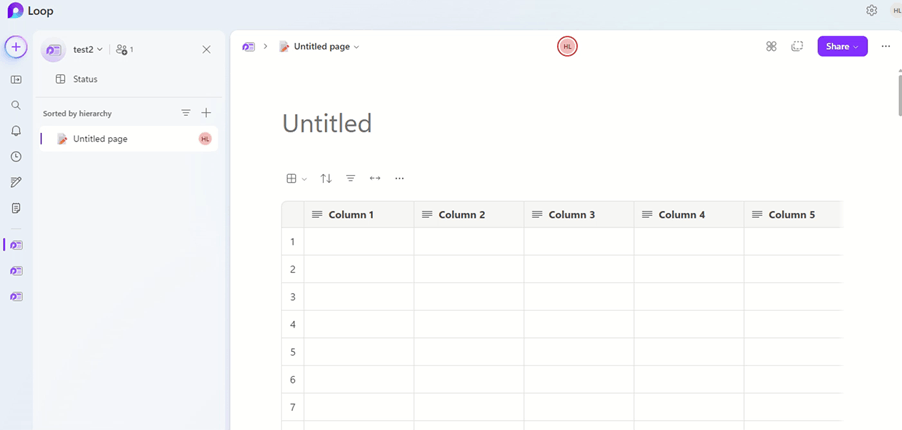The height and width of the screenshot is (430, 902).
Task: Open table Filter icon
Action: pos(350,178)
